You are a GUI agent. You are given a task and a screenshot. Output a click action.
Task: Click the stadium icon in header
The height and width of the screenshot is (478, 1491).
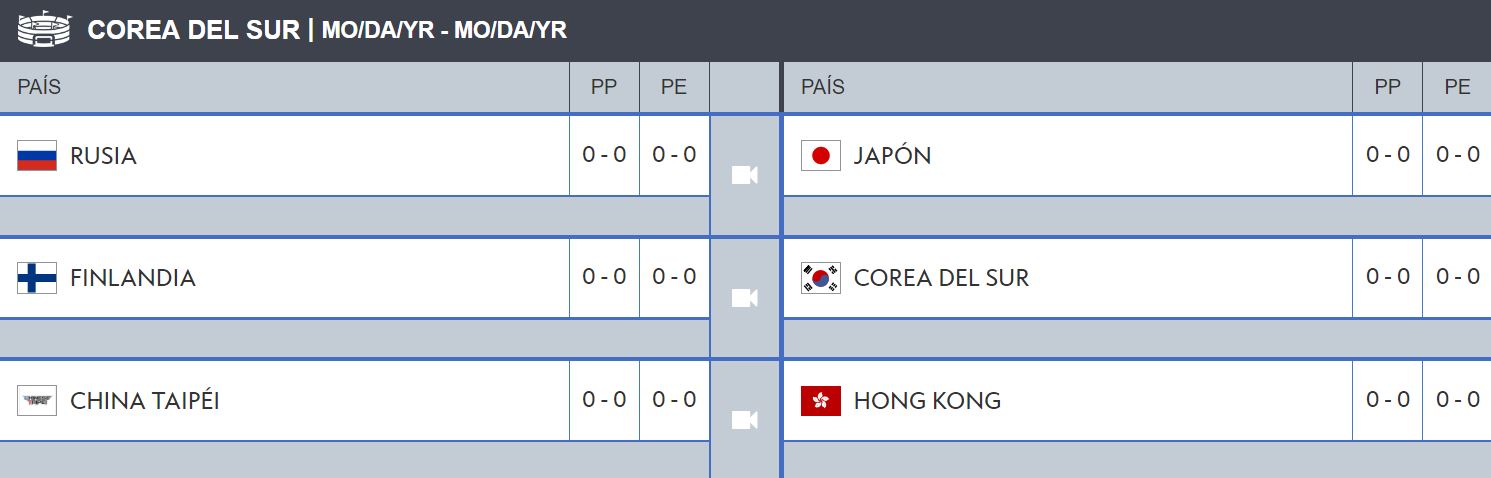click(45, 30)
